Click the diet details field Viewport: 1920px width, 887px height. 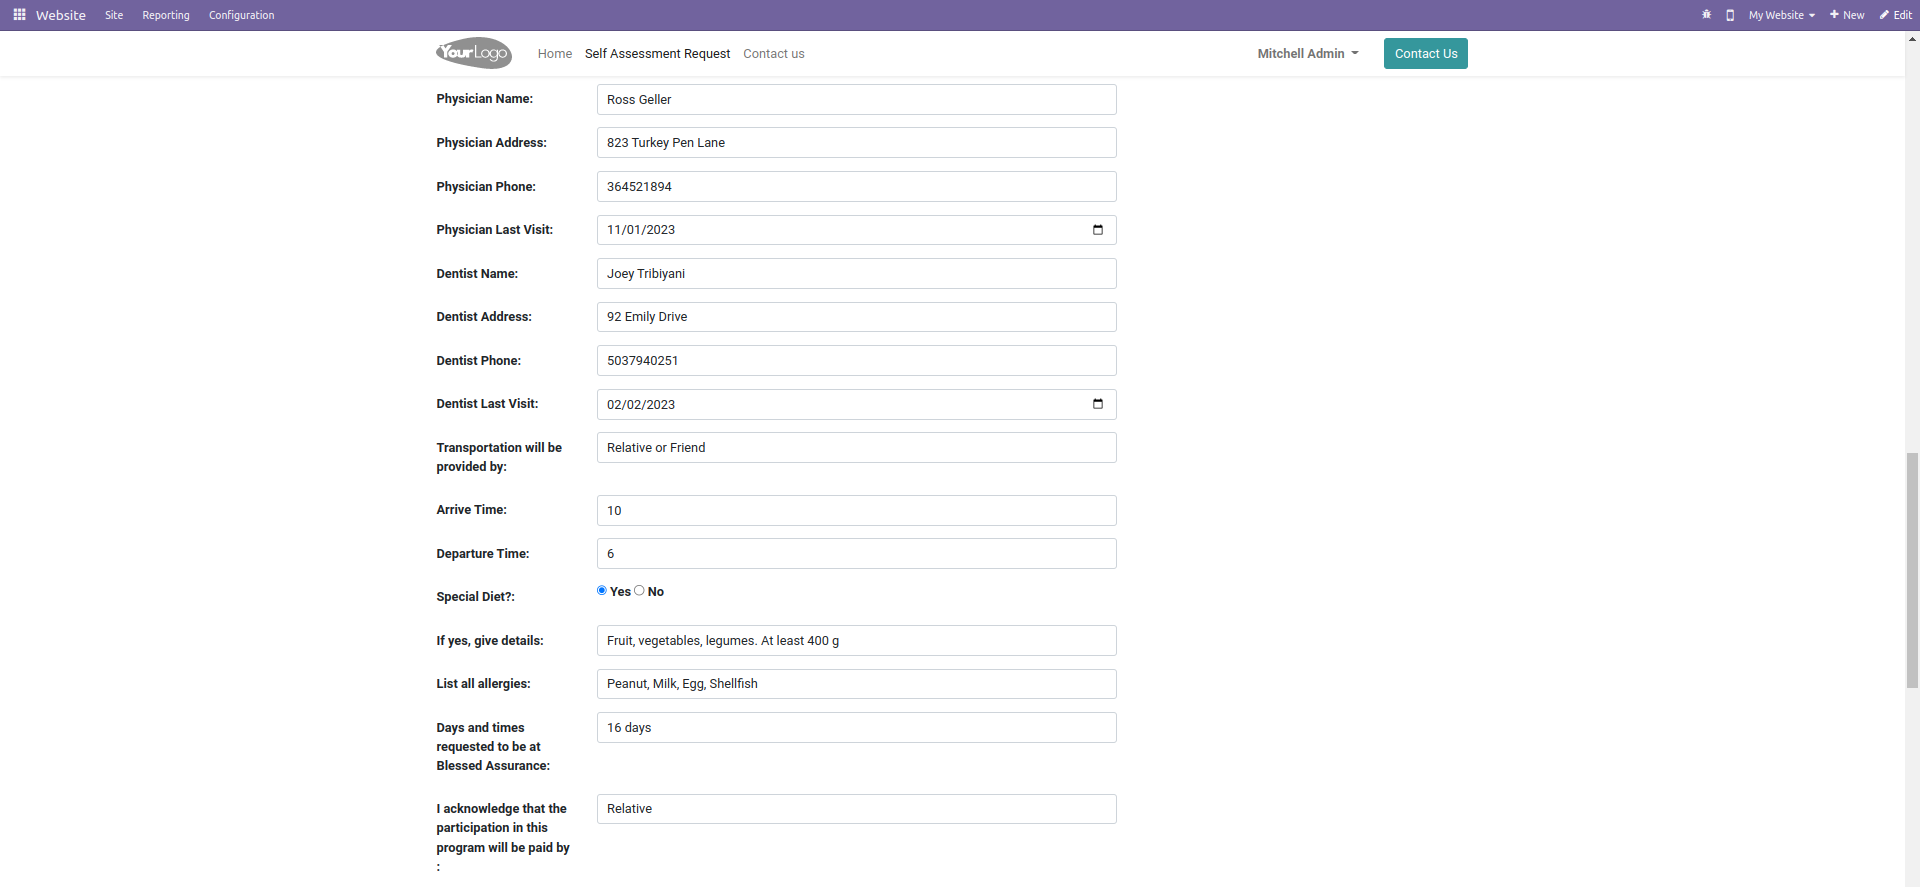(x=857, y=641)
